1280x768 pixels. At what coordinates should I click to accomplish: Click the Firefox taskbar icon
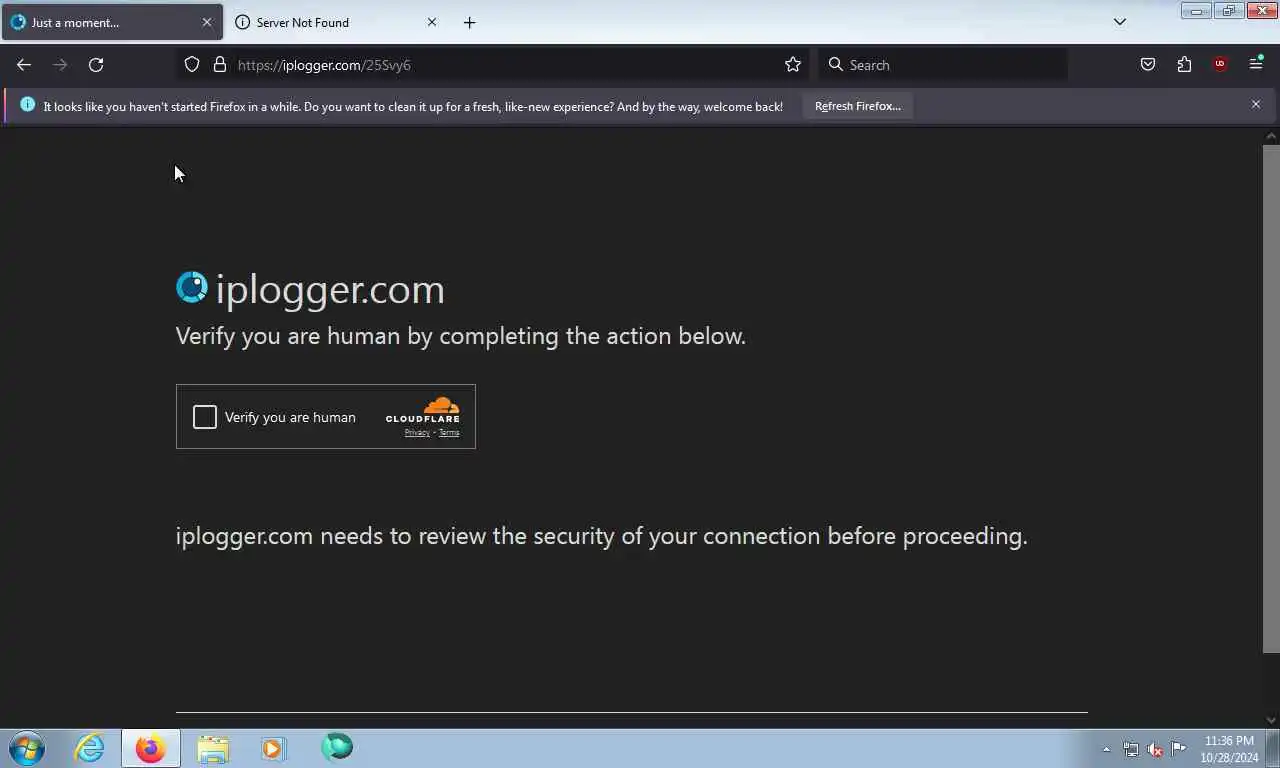(151, 748)
